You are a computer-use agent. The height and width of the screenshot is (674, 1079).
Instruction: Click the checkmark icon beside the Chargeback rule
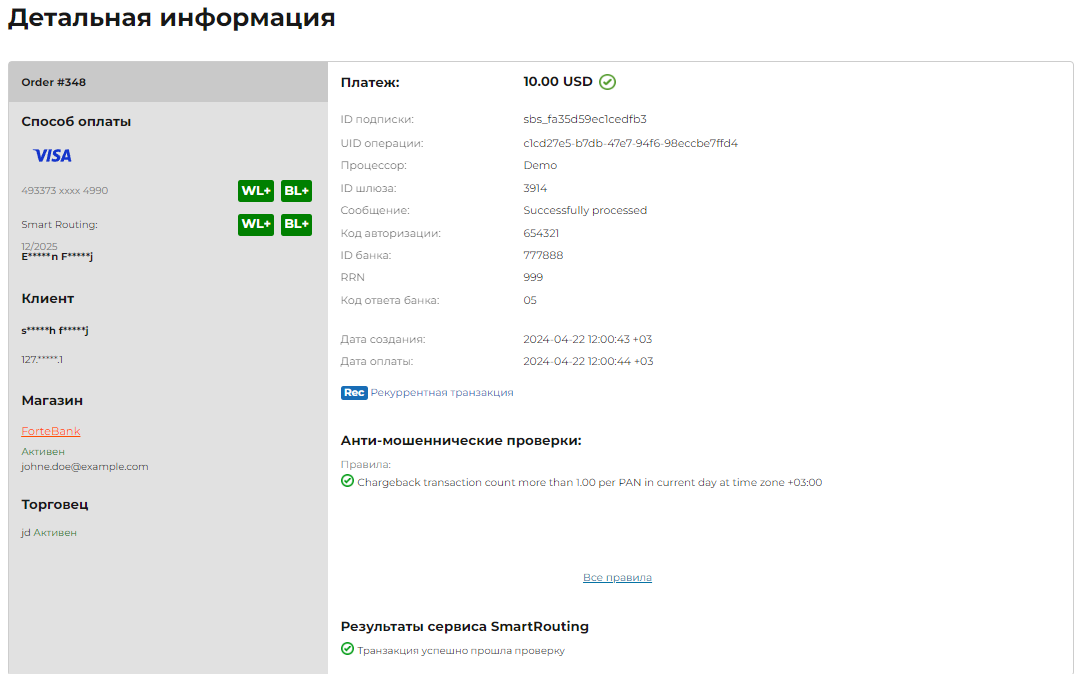point(347,482)
